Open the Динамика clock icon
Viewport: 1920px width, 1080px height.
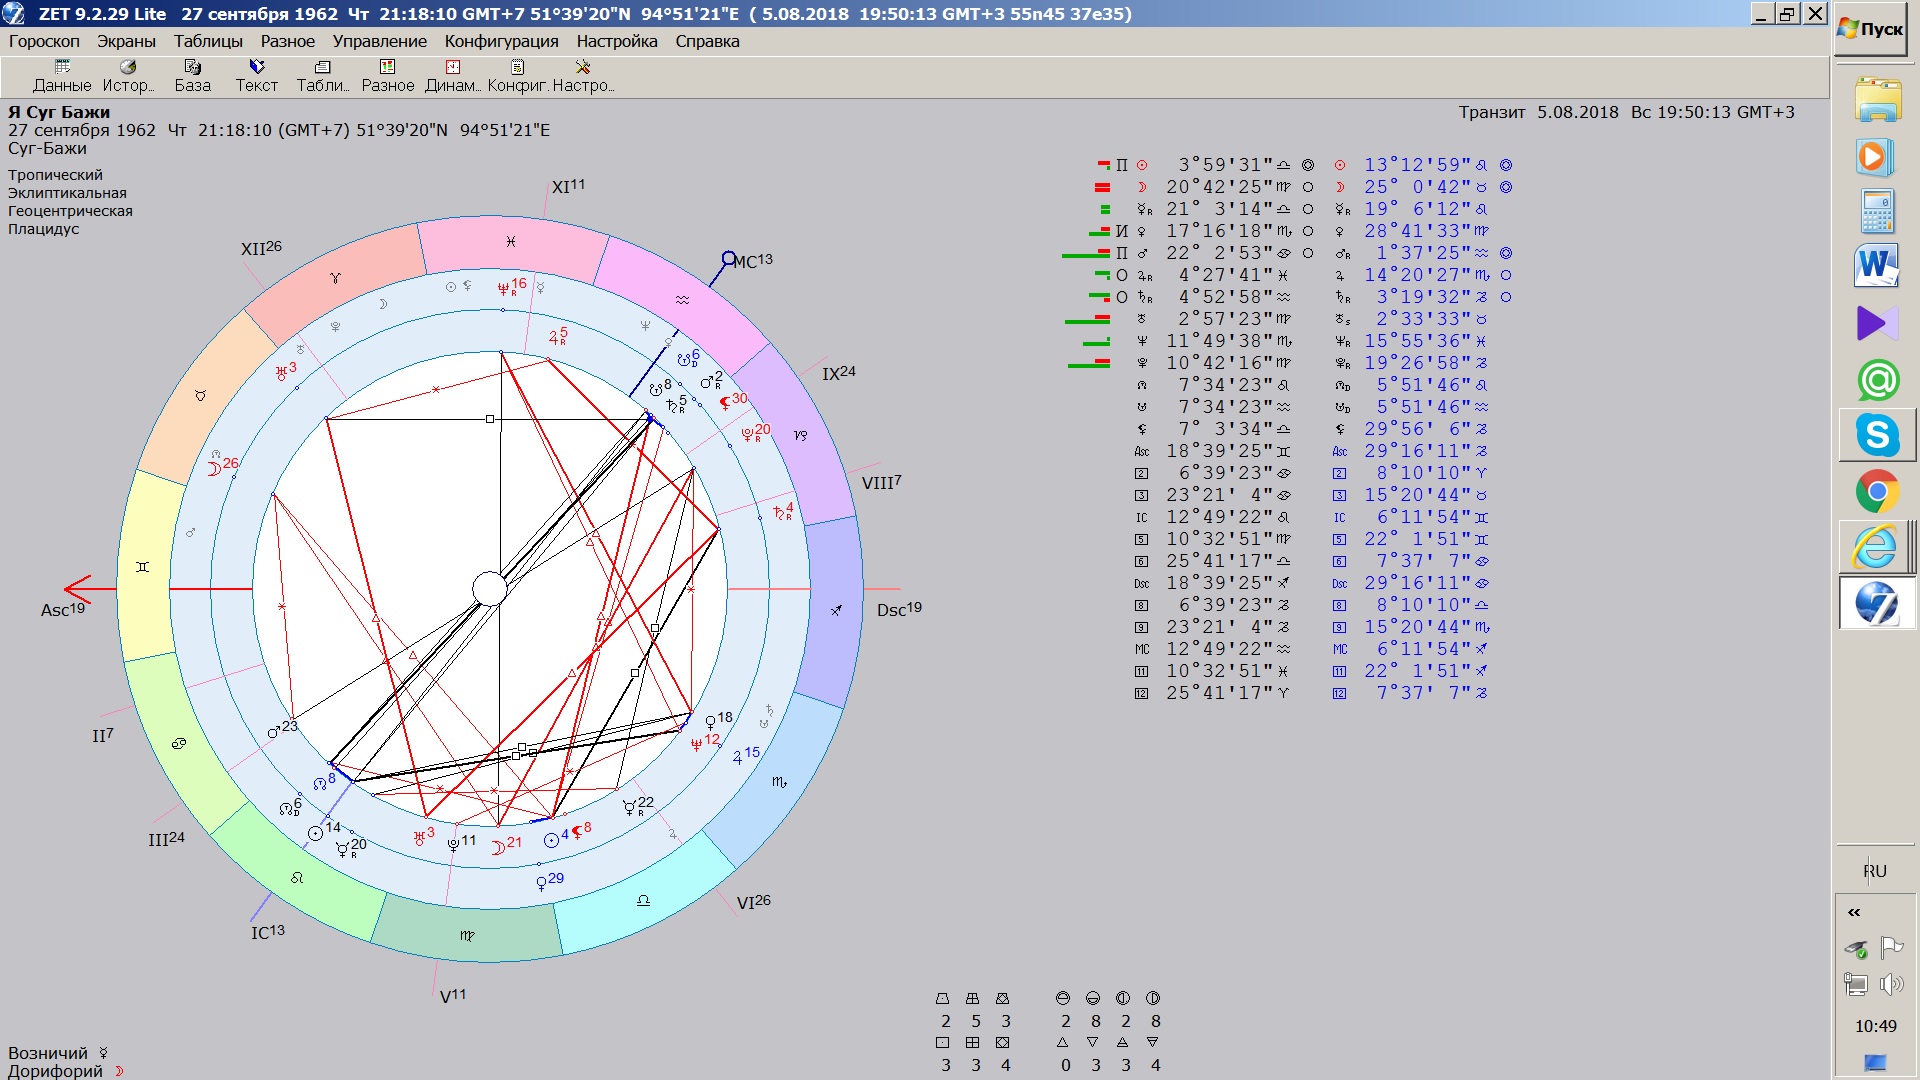[452, 75]
